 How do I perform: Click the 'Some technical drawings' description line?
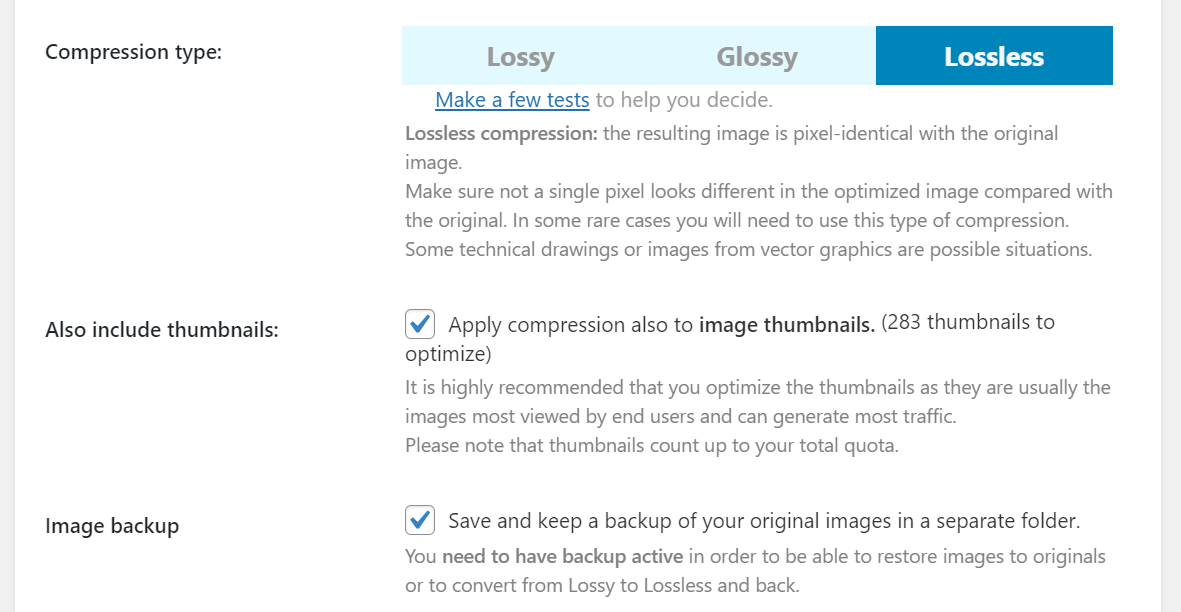(x=747, y=249)
